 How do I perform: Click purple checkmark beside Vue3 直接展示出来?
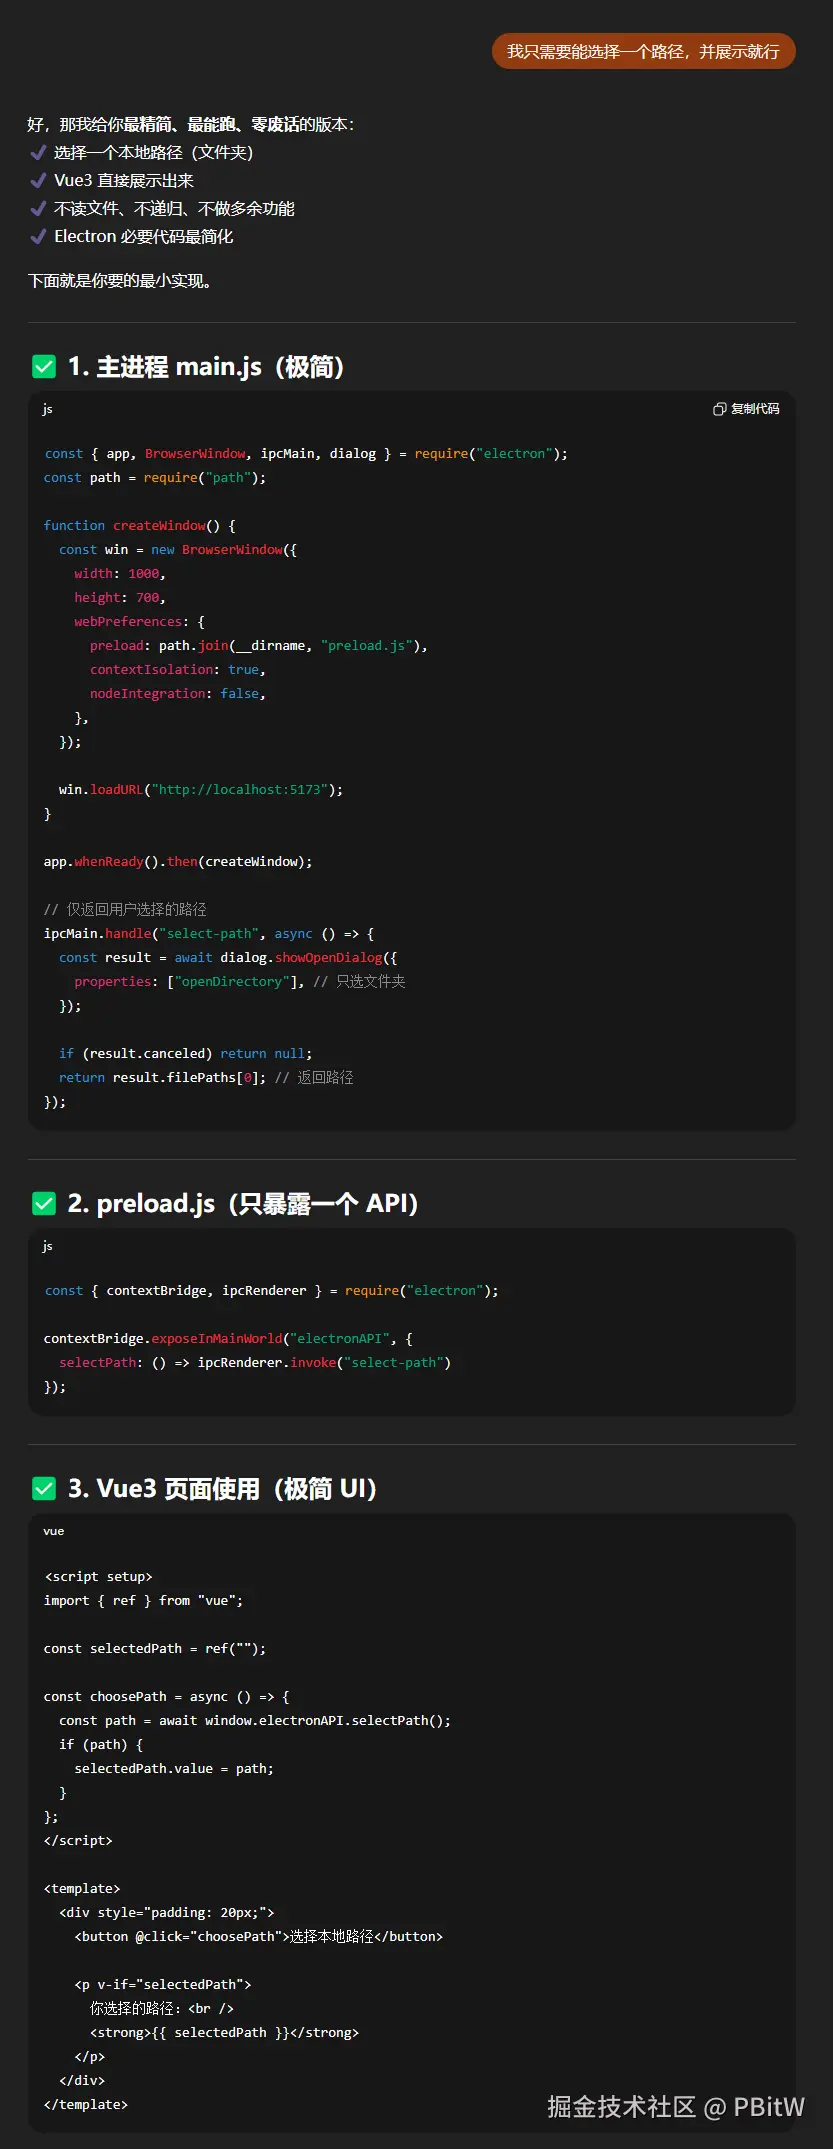(38, 180)
